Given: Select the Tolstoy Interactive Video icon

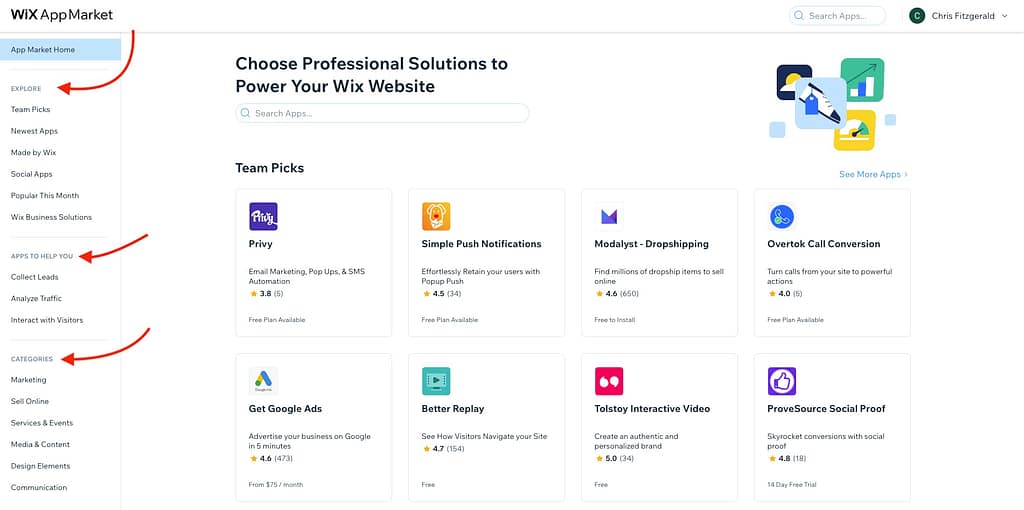Looking at the screenshot, I should pyautogui.click(x=609, y=381).
